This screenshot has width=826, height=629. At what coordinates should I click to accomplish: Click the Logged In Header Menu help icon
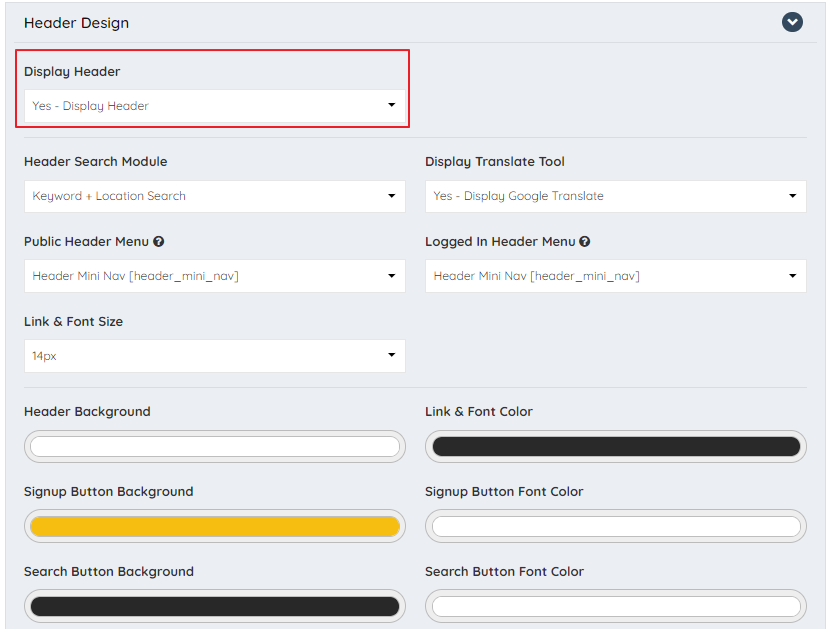(585, 241)
